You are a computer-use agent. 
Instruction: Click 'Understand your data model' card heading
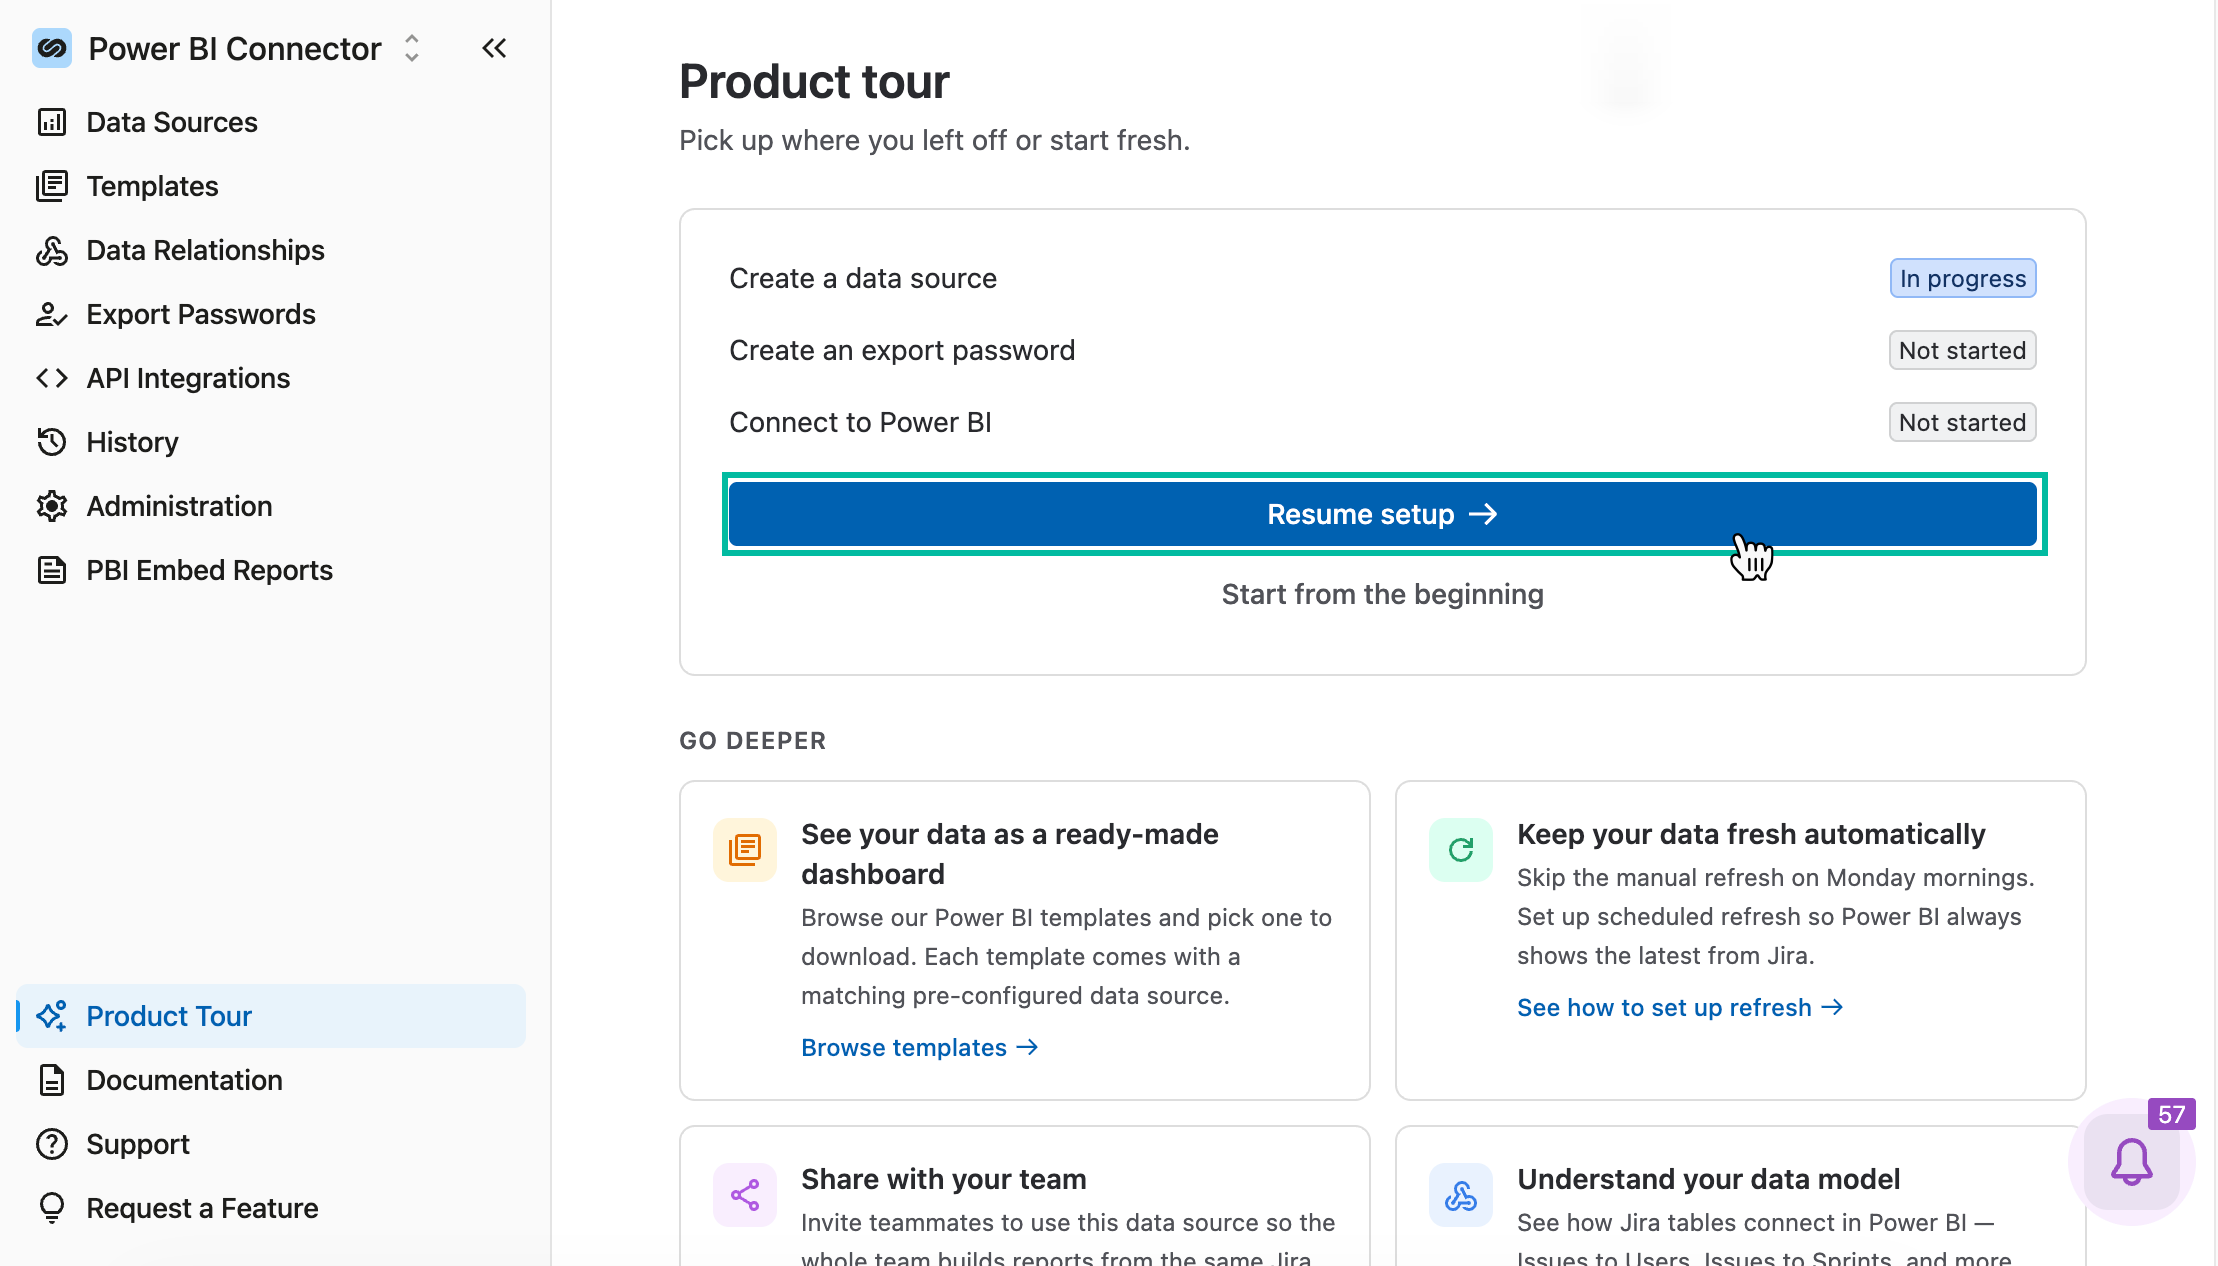point(1708,1179)
